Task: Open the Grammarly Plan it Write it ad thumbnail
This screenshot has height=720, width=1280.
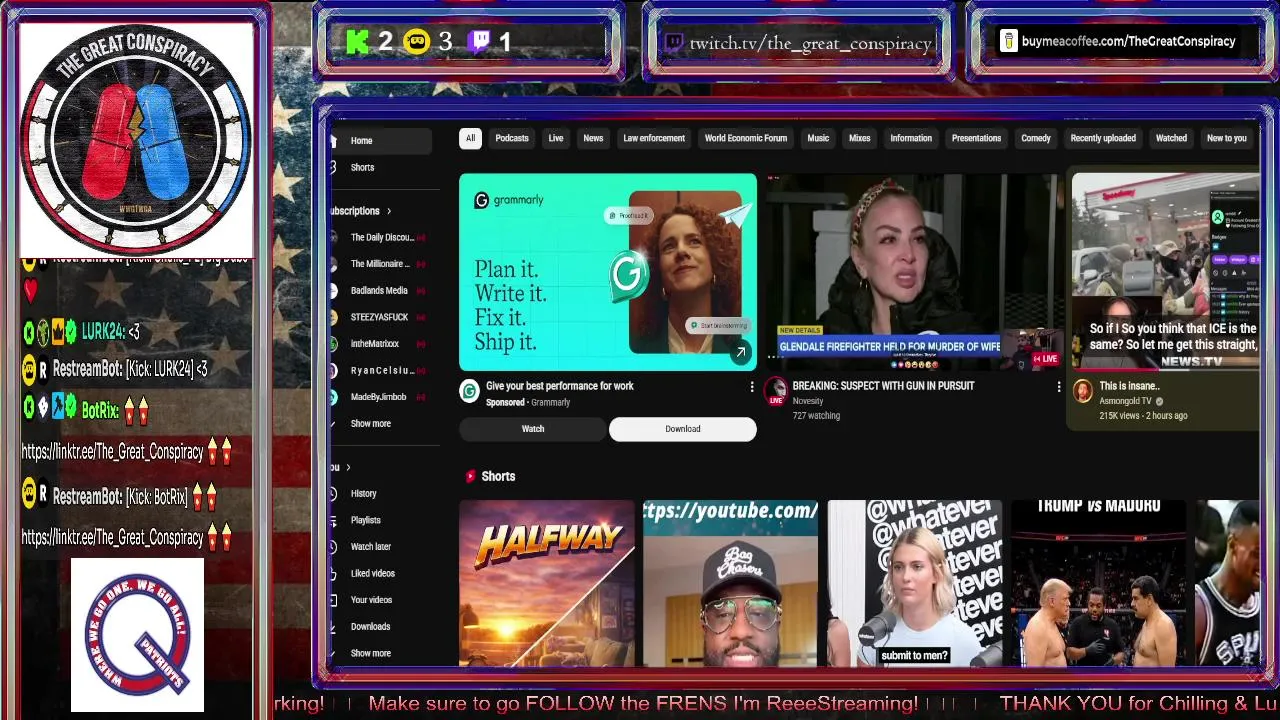Action: point(608,272)
